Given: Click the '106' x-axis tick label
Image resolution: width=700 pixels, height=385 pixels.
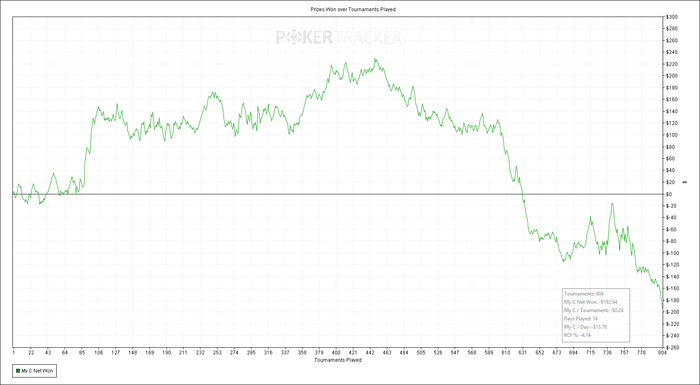Looking at the screenshot, I should 99,353.
